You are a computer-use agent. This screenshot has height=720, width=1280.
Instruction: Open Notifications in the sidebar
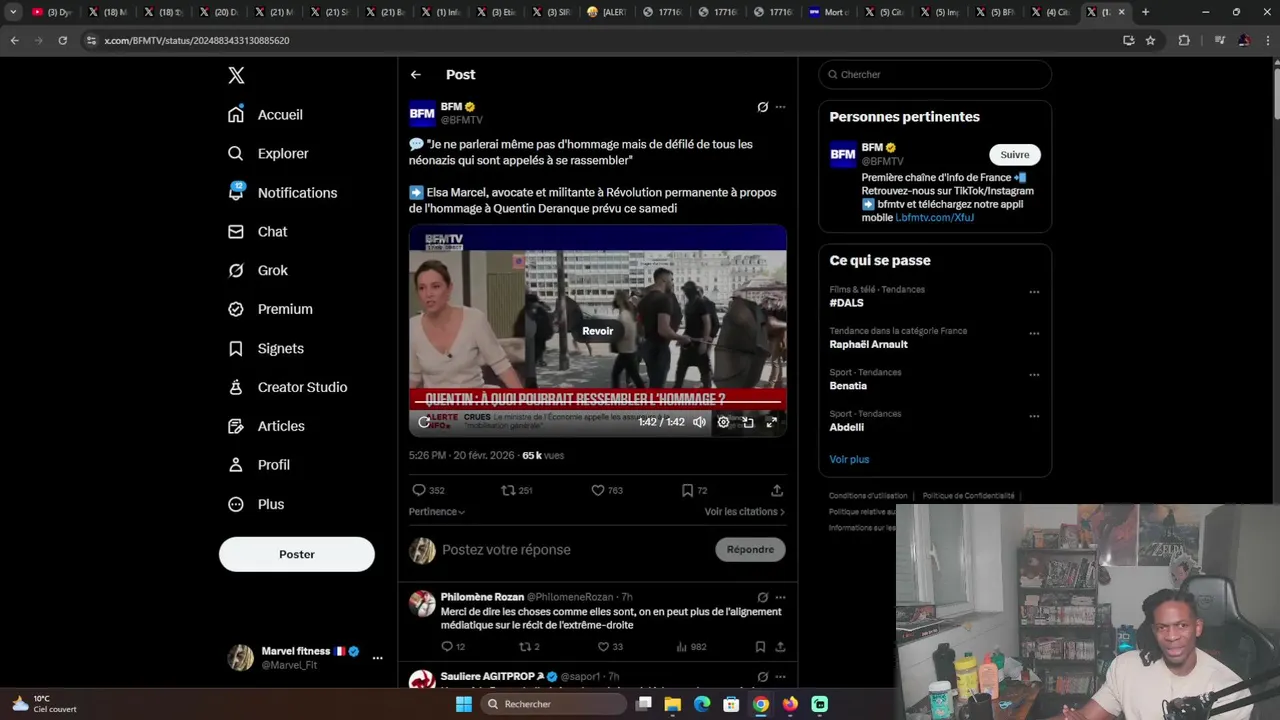282,192
